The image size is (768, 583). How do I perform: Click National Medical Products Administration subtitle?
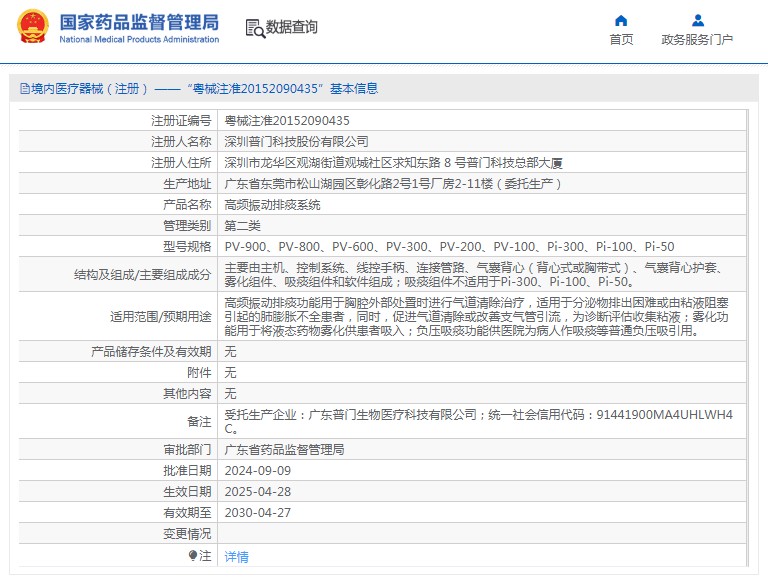click(x=139, y=39)
